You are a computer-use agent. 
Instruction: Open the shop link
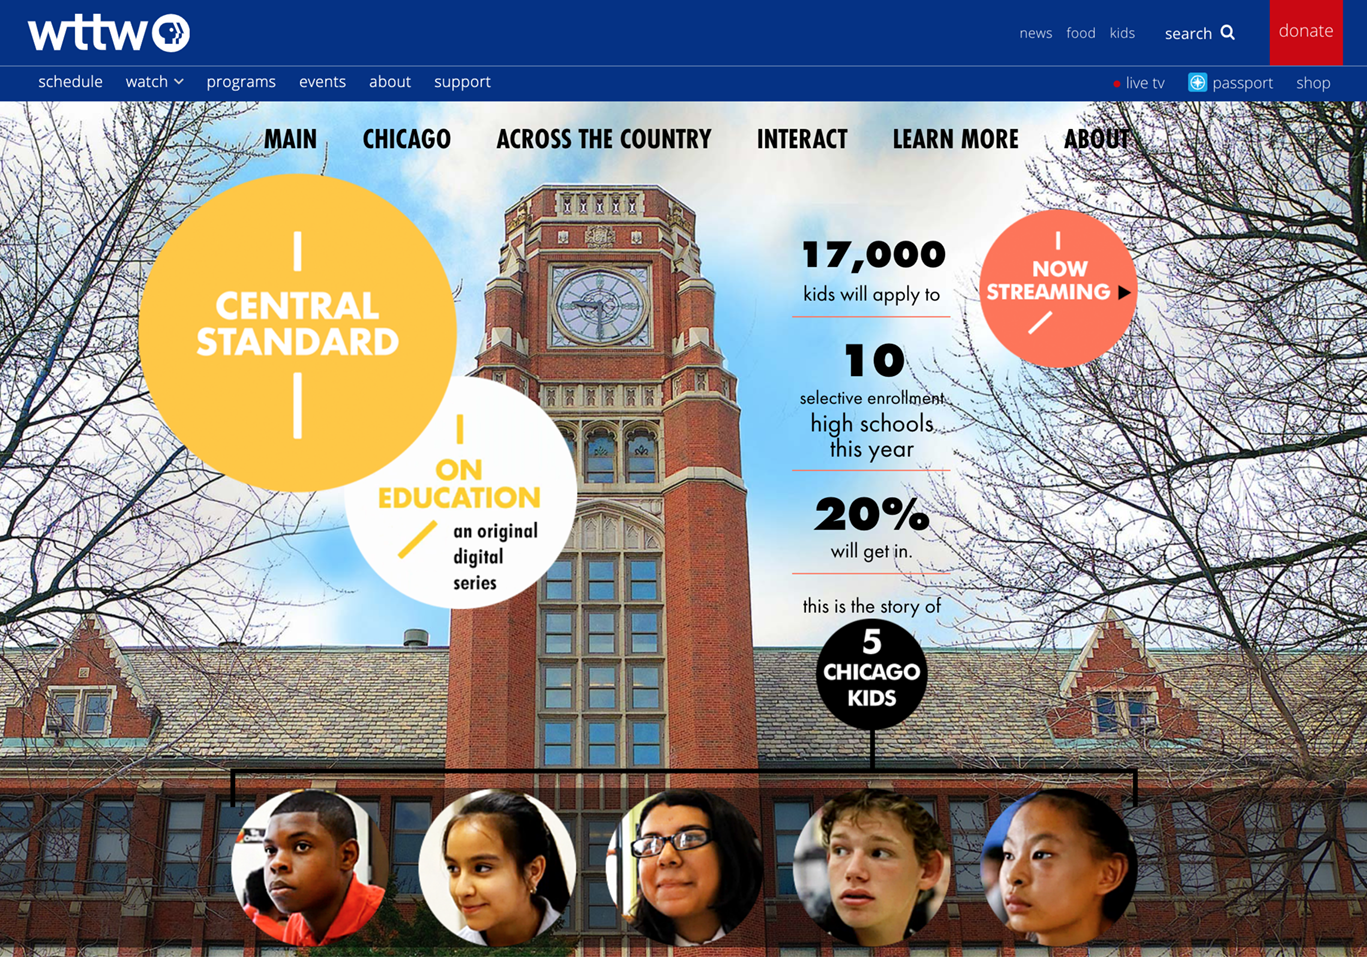[1313, 83]
